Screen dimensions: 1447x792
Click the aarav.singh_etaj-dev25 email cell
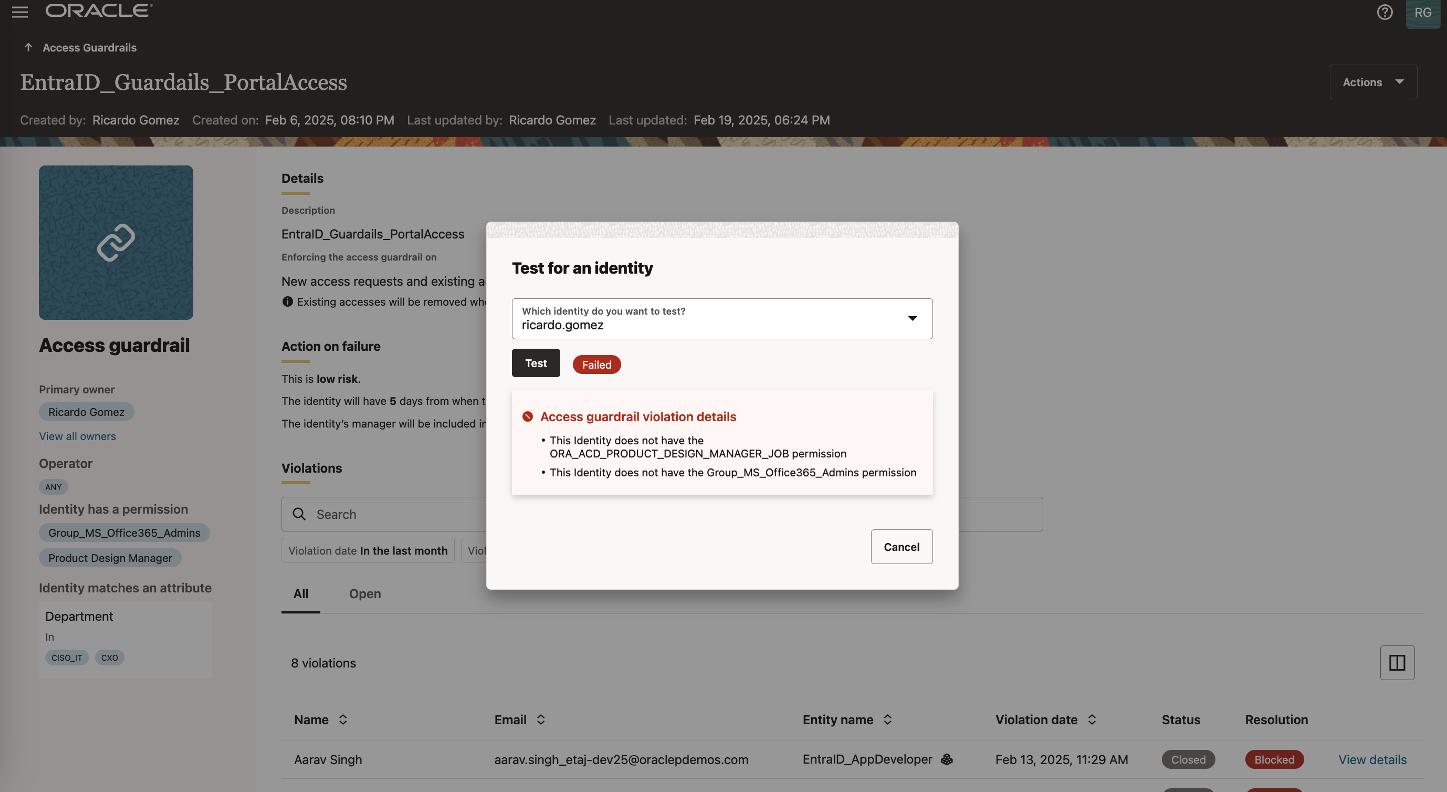[x=621, y=760]
